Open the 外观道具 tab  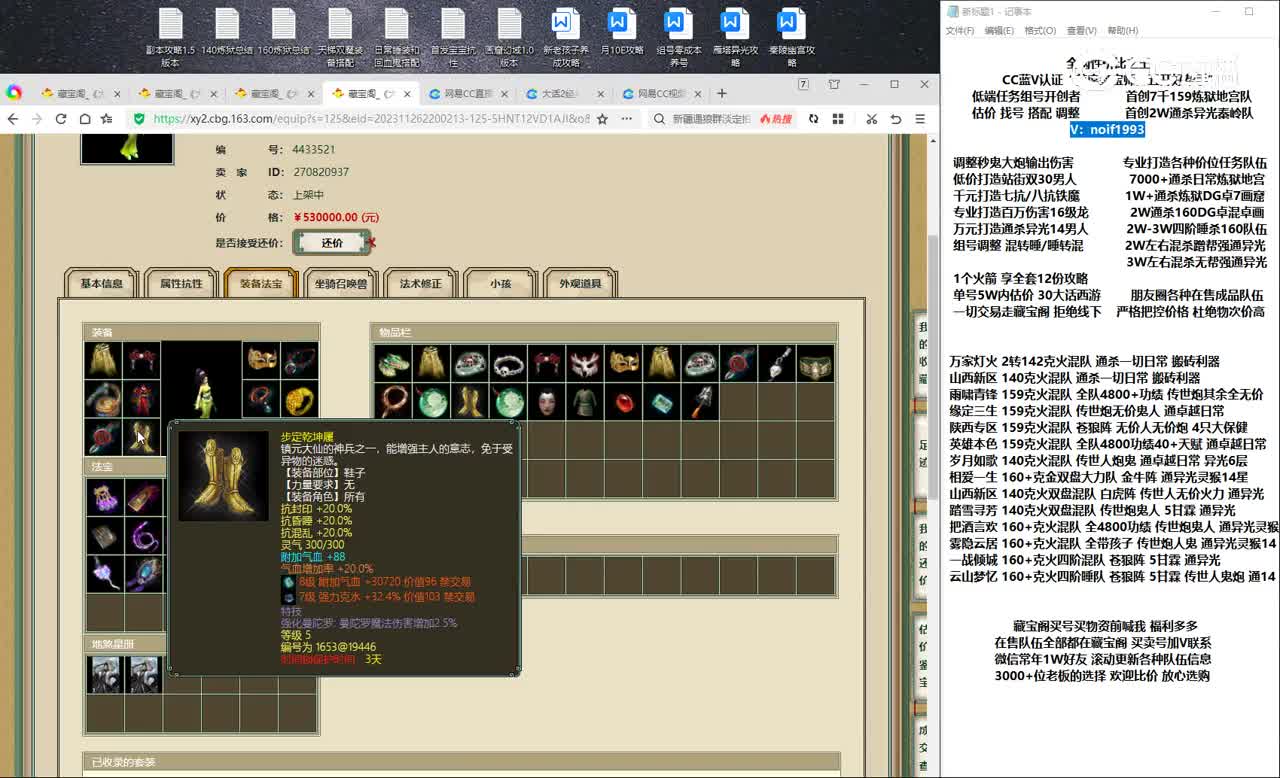coord(580,284)
